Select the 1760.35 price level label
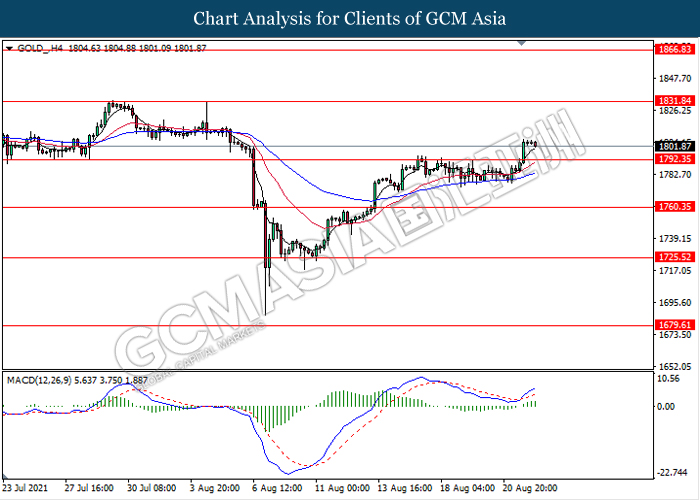The image size is (700, 500). tap(675, 207)
